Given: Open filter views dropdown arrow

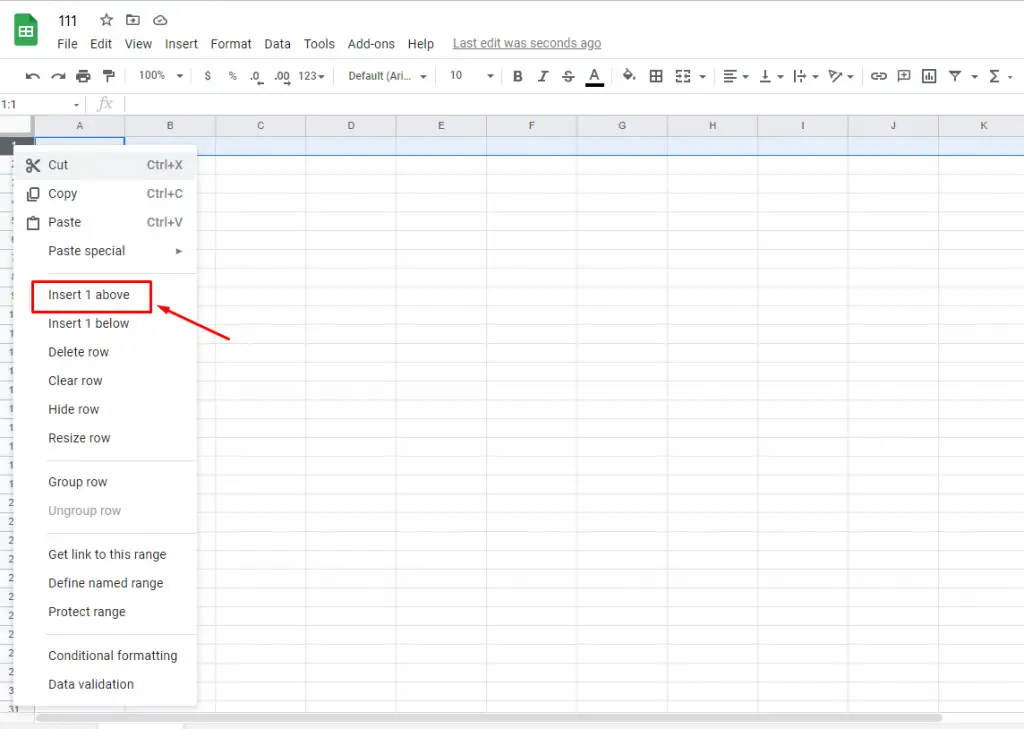Looking at the screenshot, I should point(974,76).
